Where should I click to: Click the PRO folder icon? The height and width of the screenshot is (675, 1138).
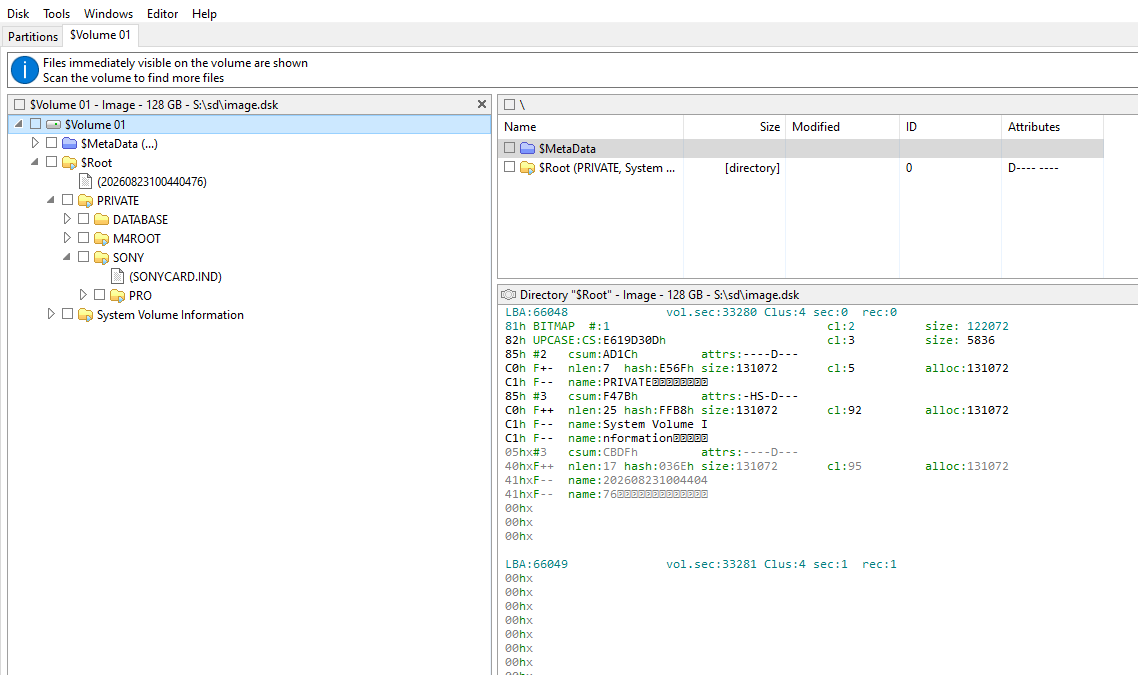pos(118,295)
